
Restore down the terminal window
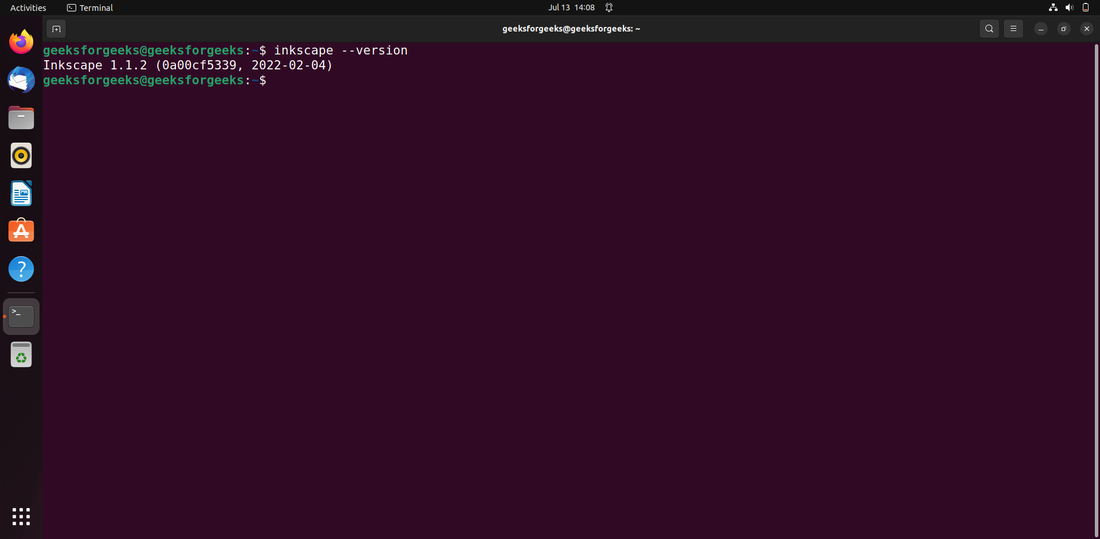[x=1064, y=29]
